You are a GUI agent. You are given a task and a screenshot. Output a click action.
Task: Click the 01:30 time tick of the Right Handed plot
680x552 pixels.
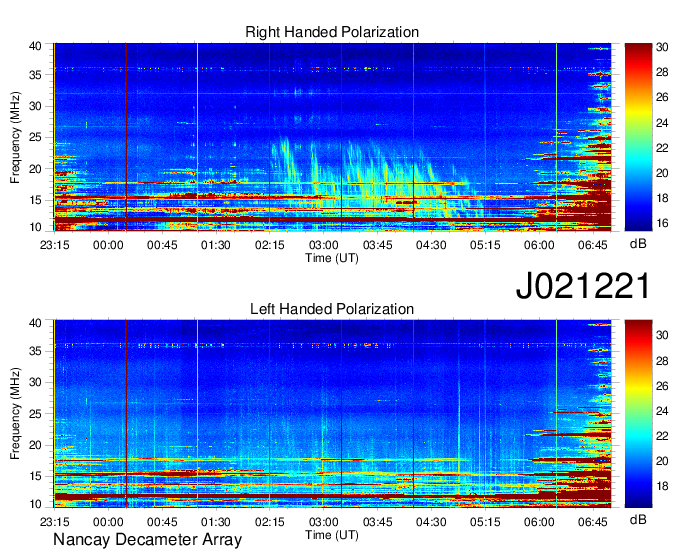tap(216, 245)
